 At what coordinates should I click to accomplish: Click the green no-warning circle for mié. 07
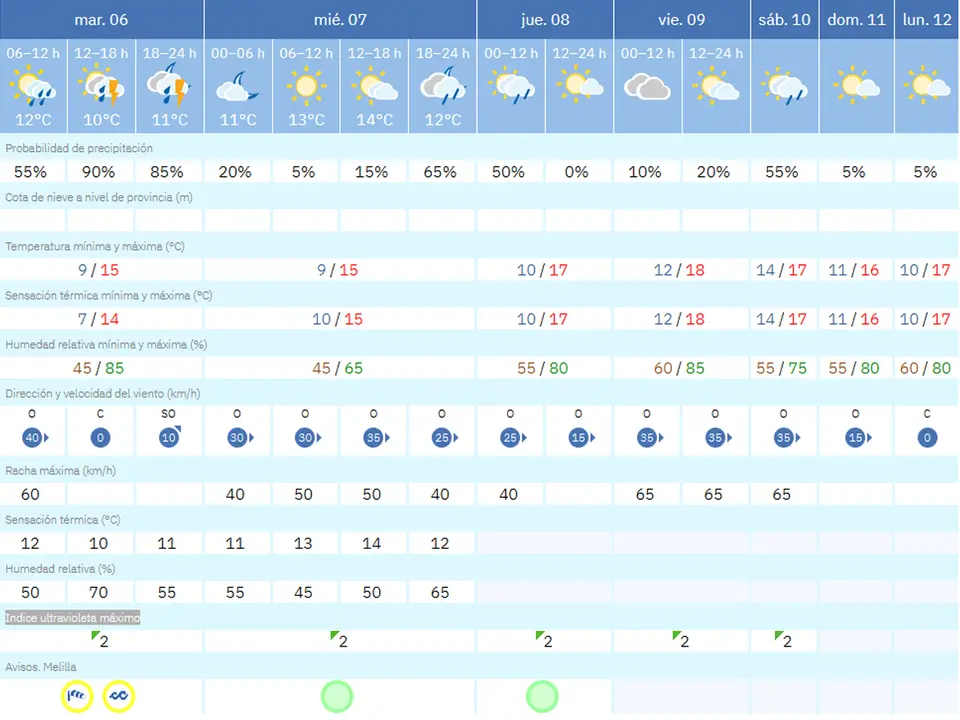pyautogui.click(x=337, y=696)
